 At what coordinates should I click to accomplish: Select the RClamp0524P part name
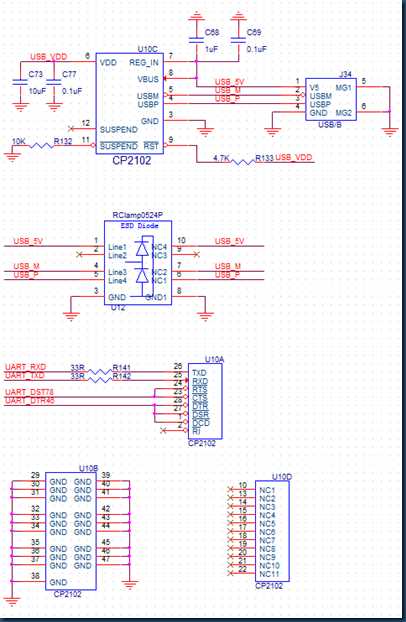(x=138, y=215)
